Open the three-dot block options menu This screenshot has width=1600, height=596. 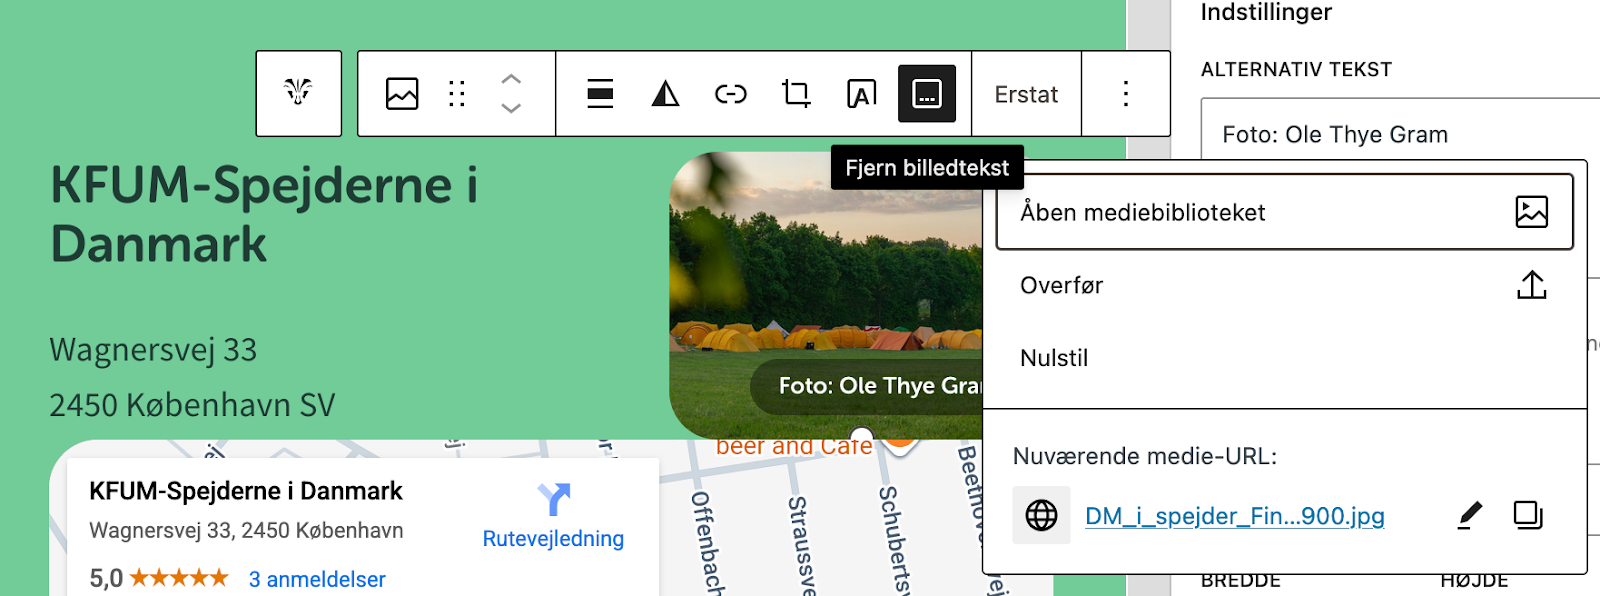1125,94
